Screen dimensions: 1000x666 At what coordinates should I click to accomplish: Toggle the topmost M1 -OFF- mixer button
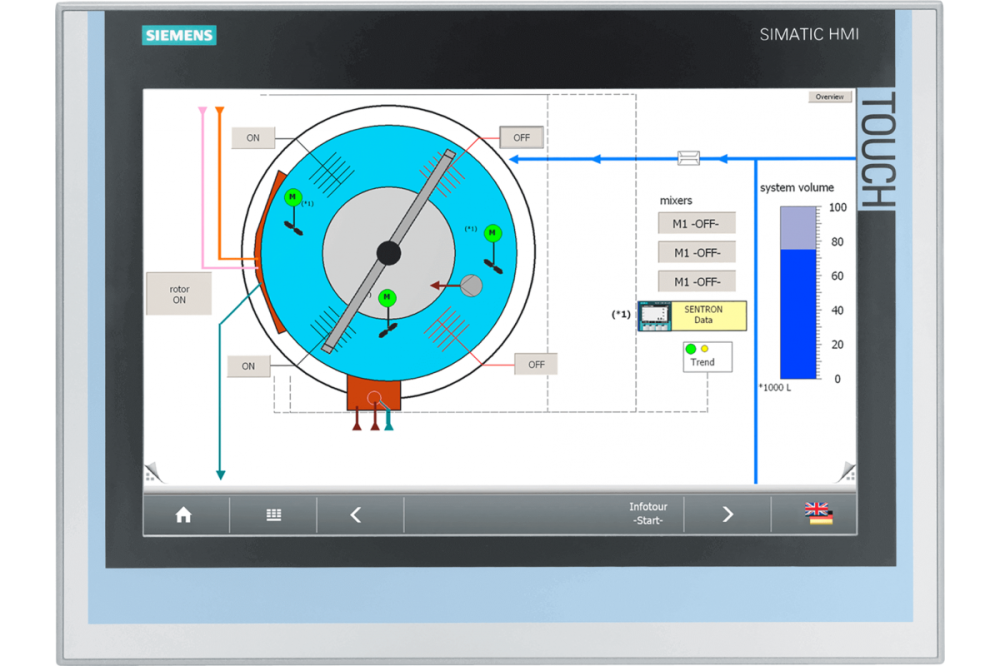696,223
